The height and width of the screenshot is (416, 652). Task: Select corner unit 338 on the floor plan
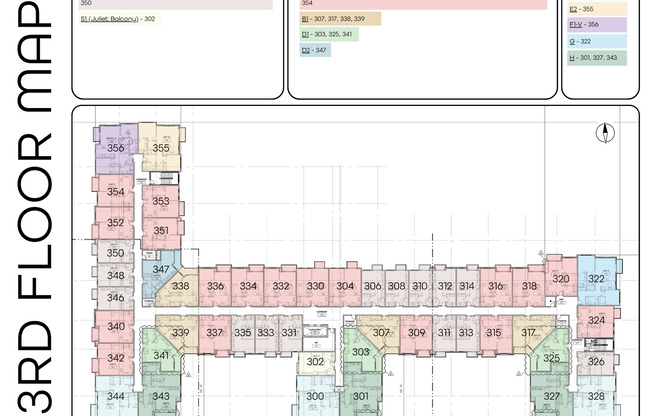180,286
